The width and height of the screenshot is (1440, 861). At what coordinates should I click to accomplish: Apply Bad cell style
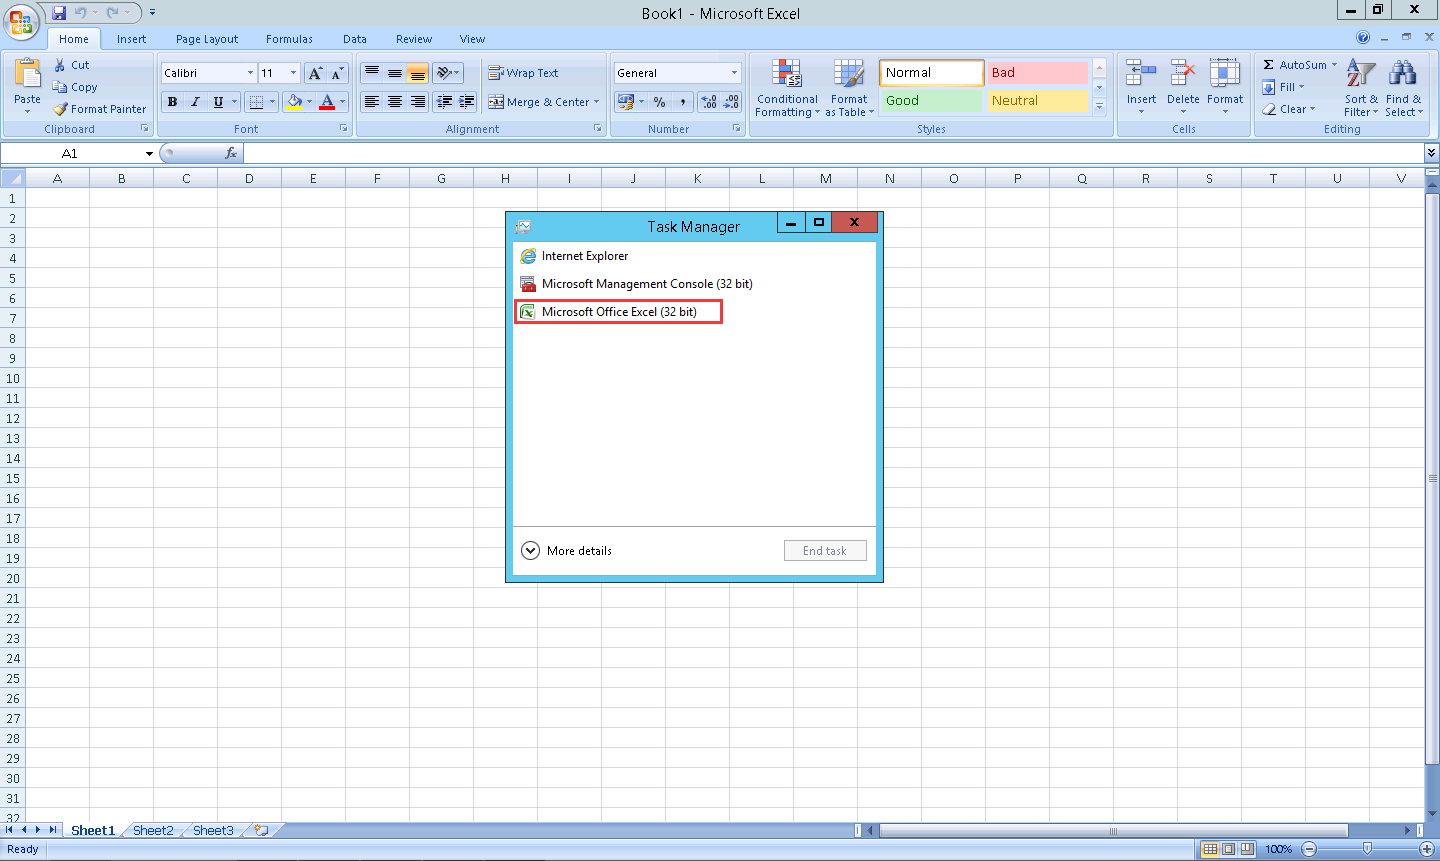tap(1037, 73)
